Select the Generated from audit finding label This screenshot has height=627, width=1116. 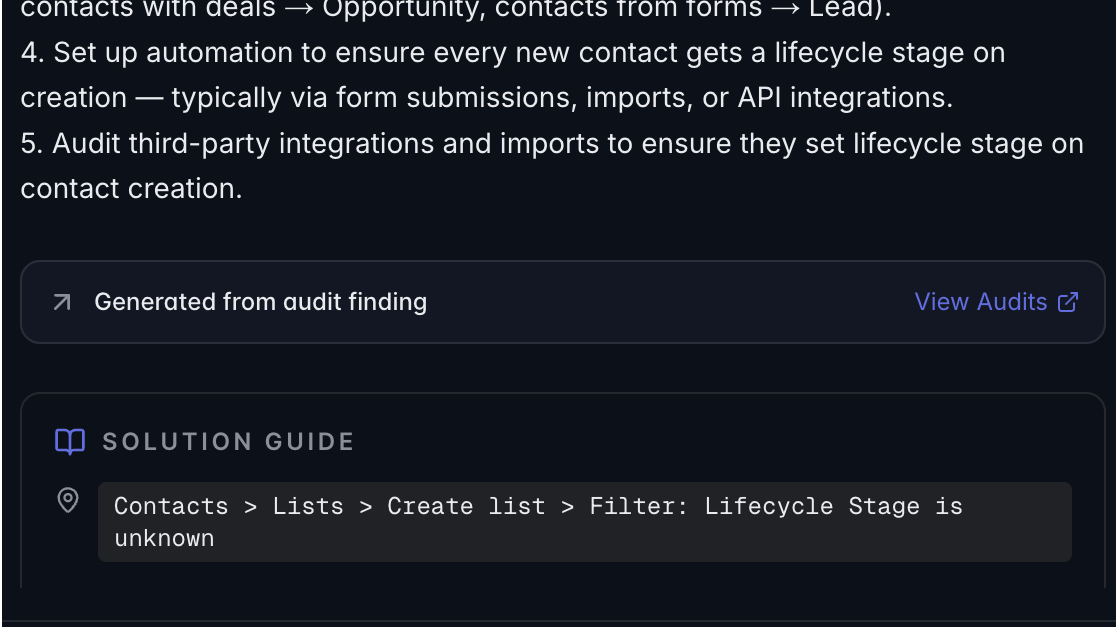[x=260, y=302]
